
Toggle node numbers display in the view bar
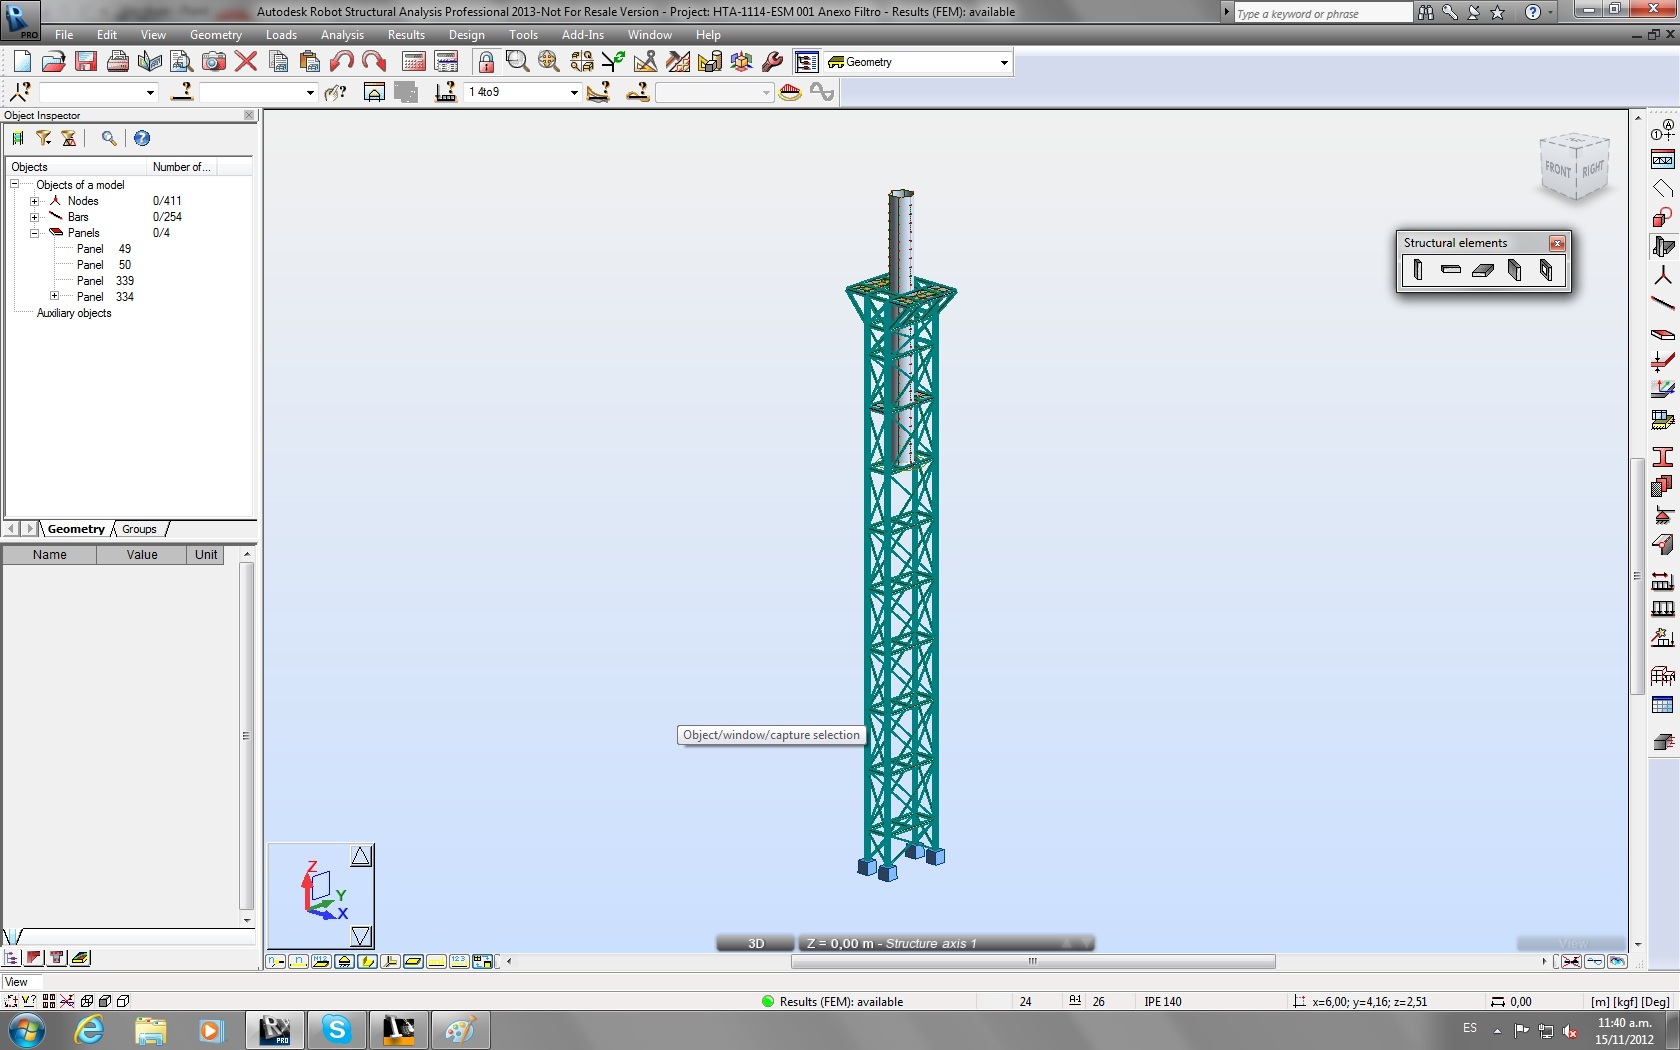(276, 961)
